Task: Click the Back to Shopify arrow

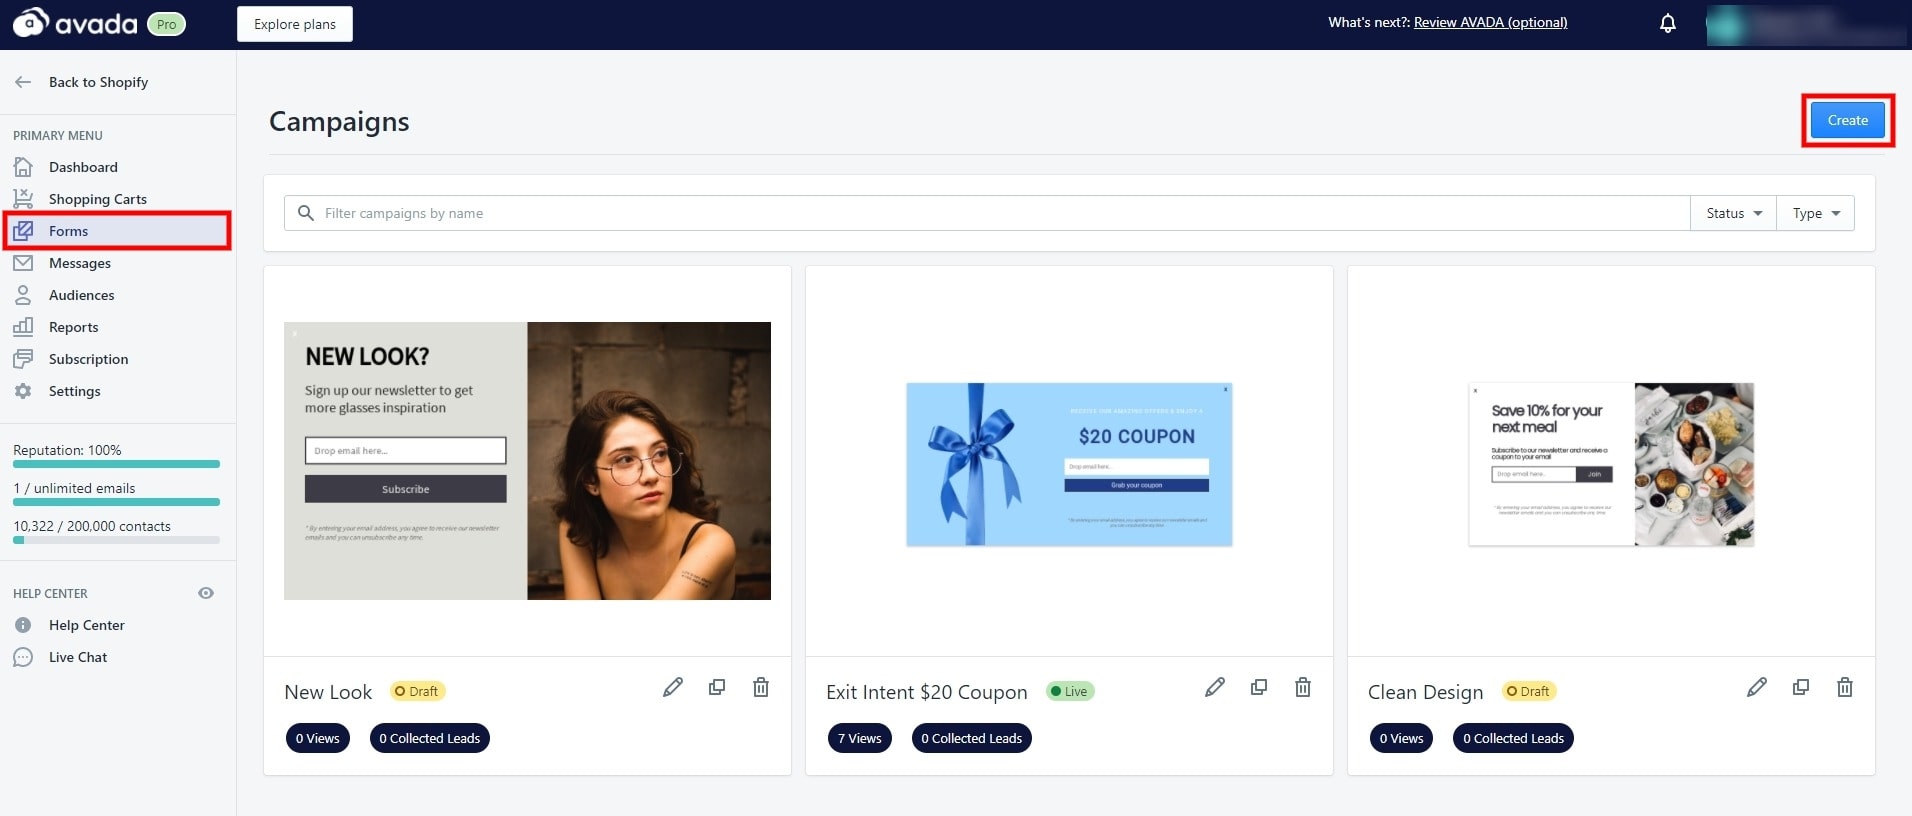Action: tap(23, 82)
